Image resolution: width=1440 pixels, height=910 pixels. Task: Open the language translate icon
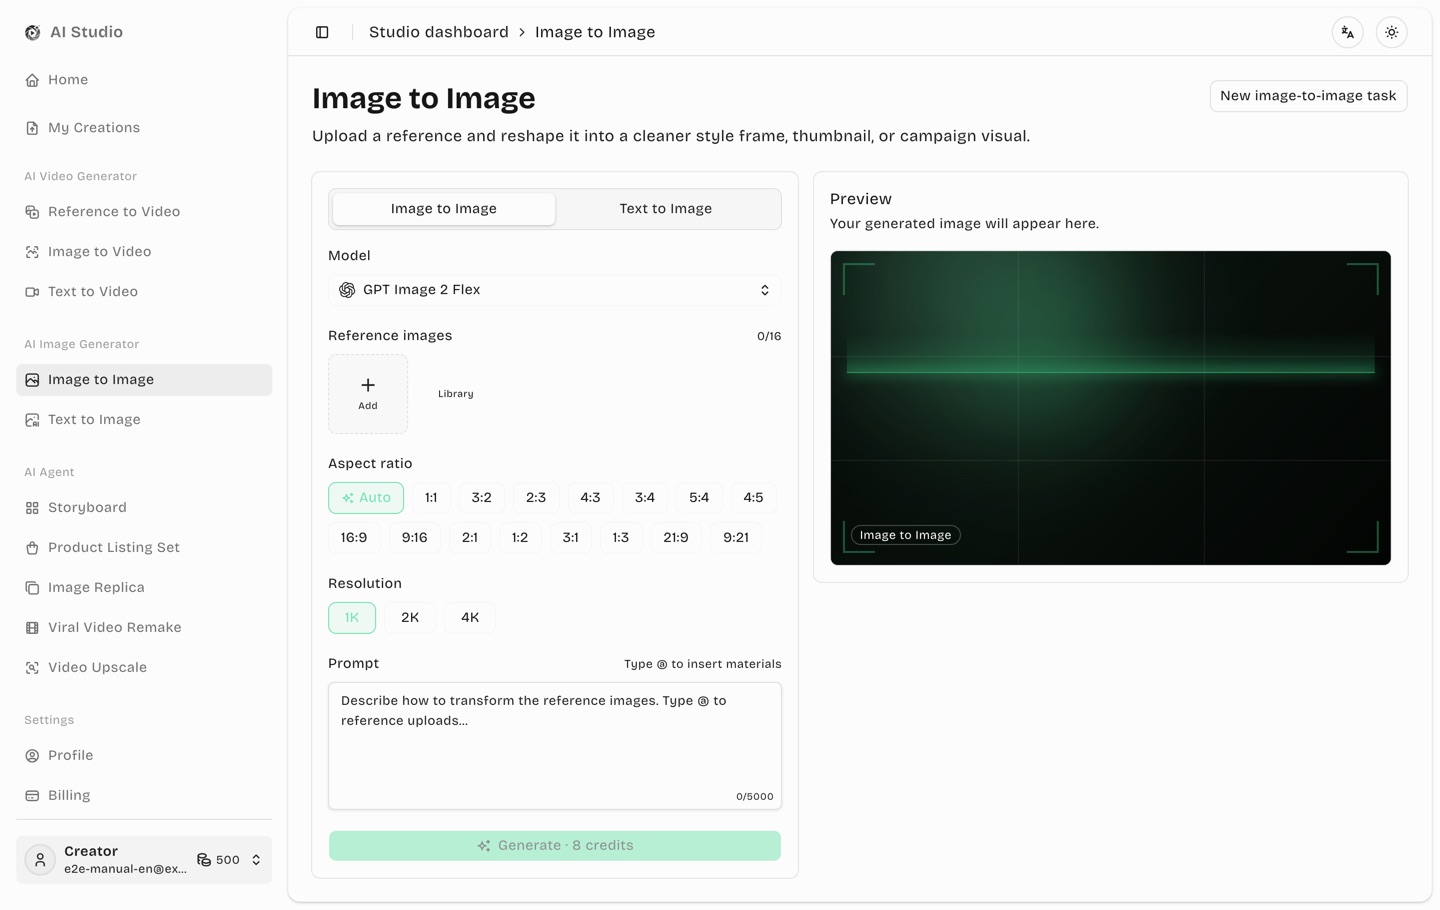(x=1348, y=32)
